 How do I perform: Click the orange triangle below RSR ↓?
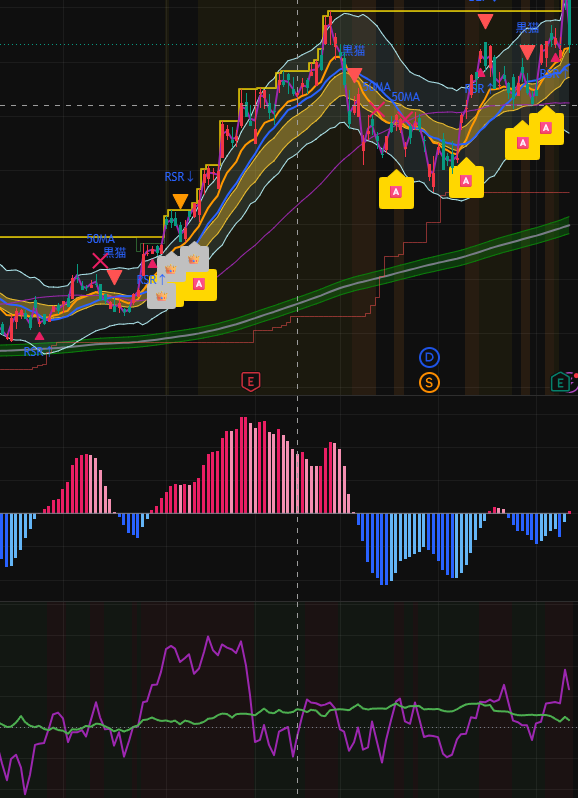point(180,202)
